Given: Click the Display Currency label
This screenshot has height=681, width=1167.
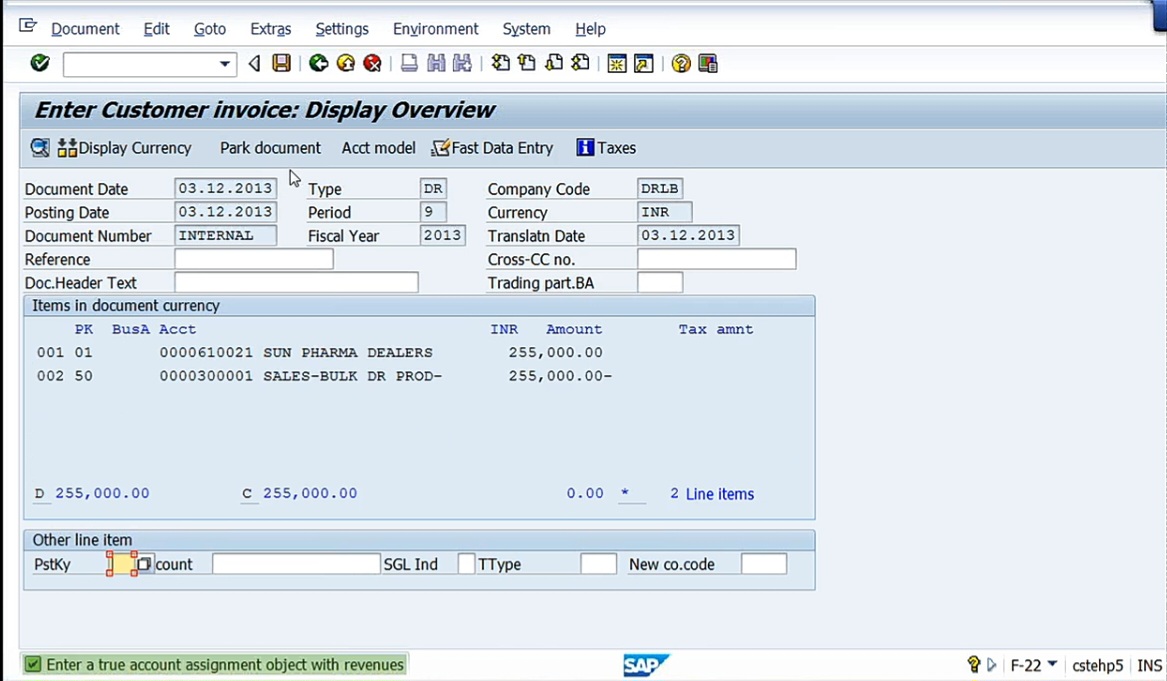Looking at the screenshot, I should coord(135,148).
